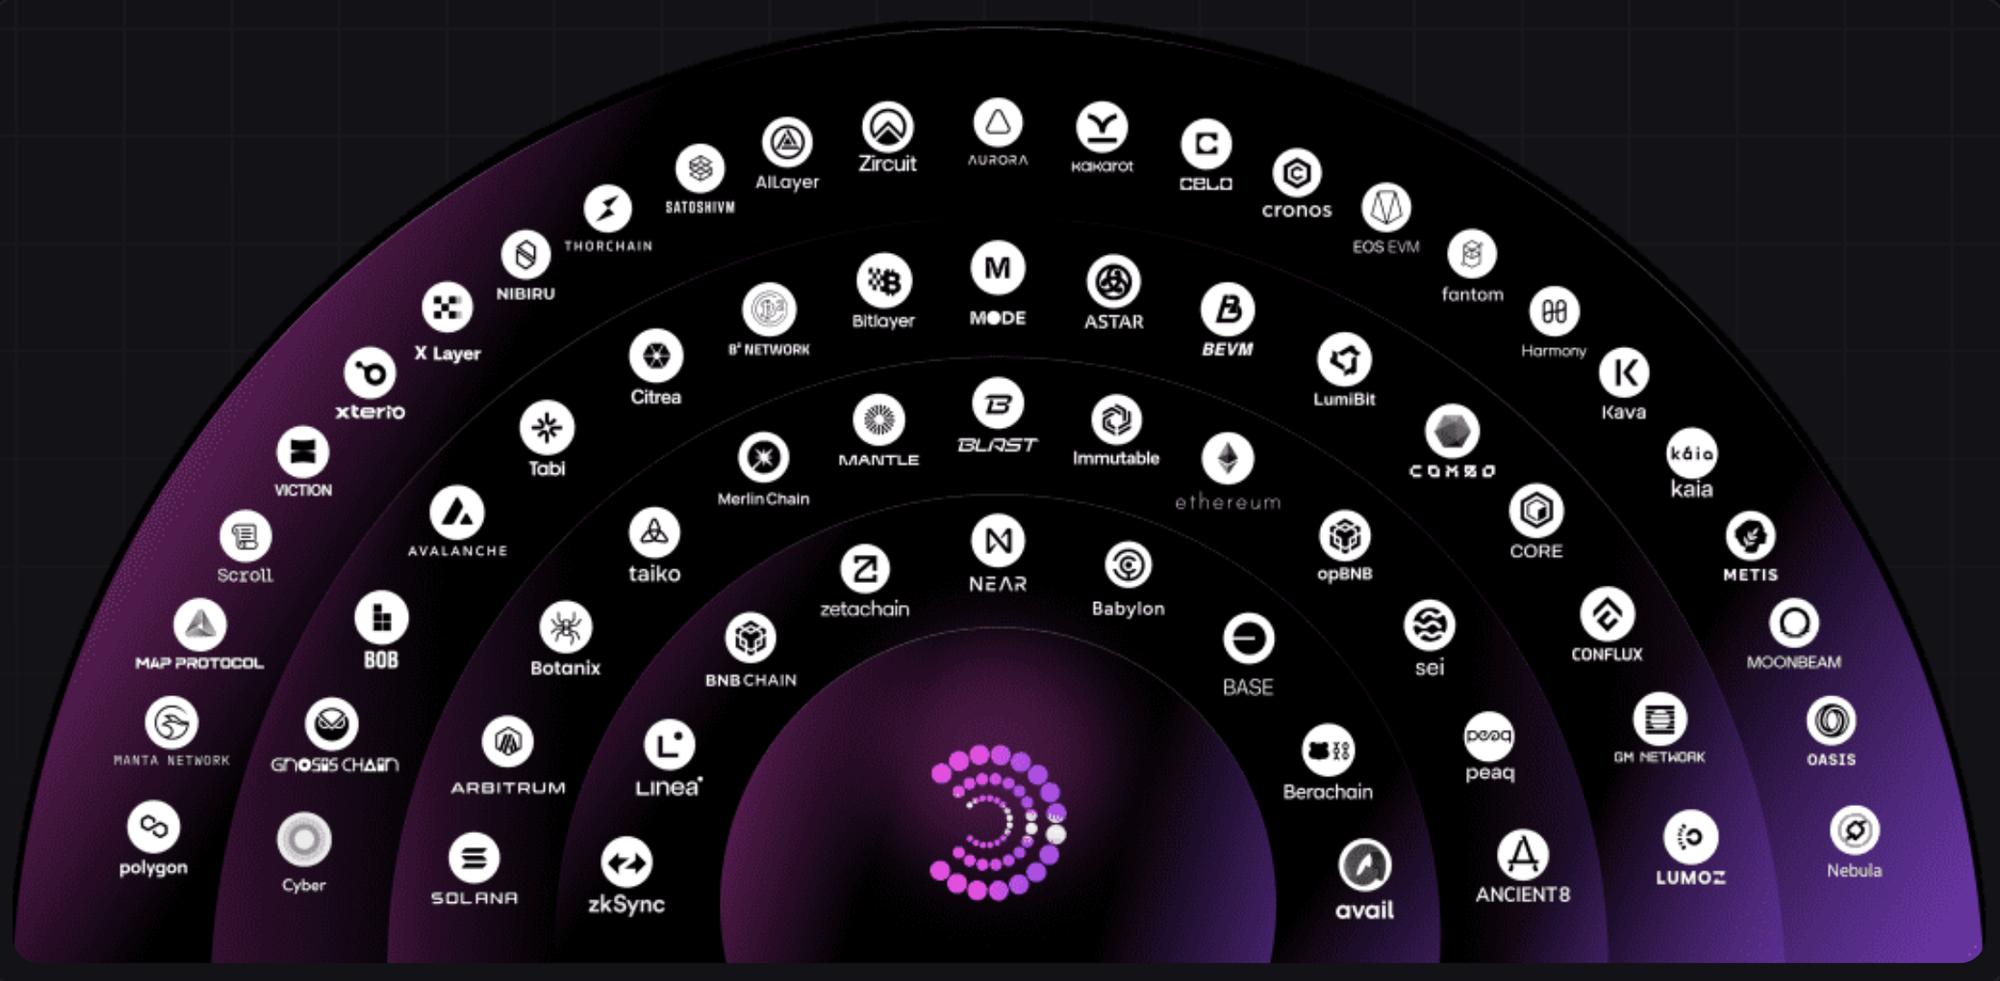Open the Arbitrum icon
The width and height of the screenshot is (2000, 981).
pos(508,742)
